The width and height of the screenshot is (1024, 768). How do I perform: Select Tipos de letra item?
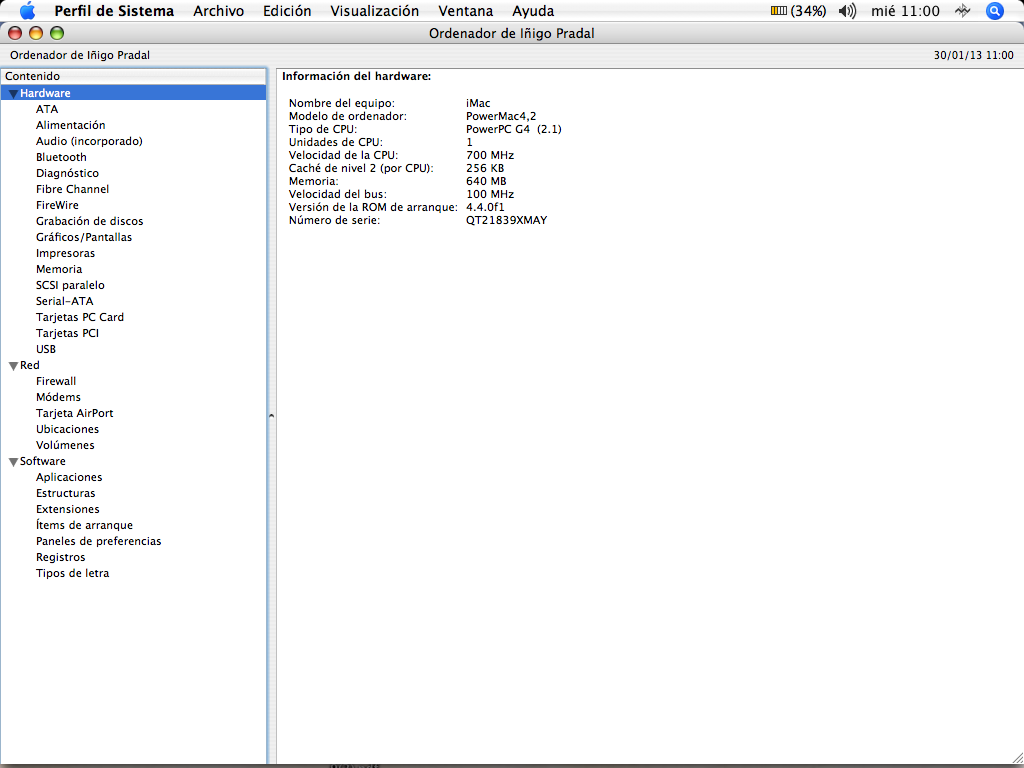pos(72,573)
